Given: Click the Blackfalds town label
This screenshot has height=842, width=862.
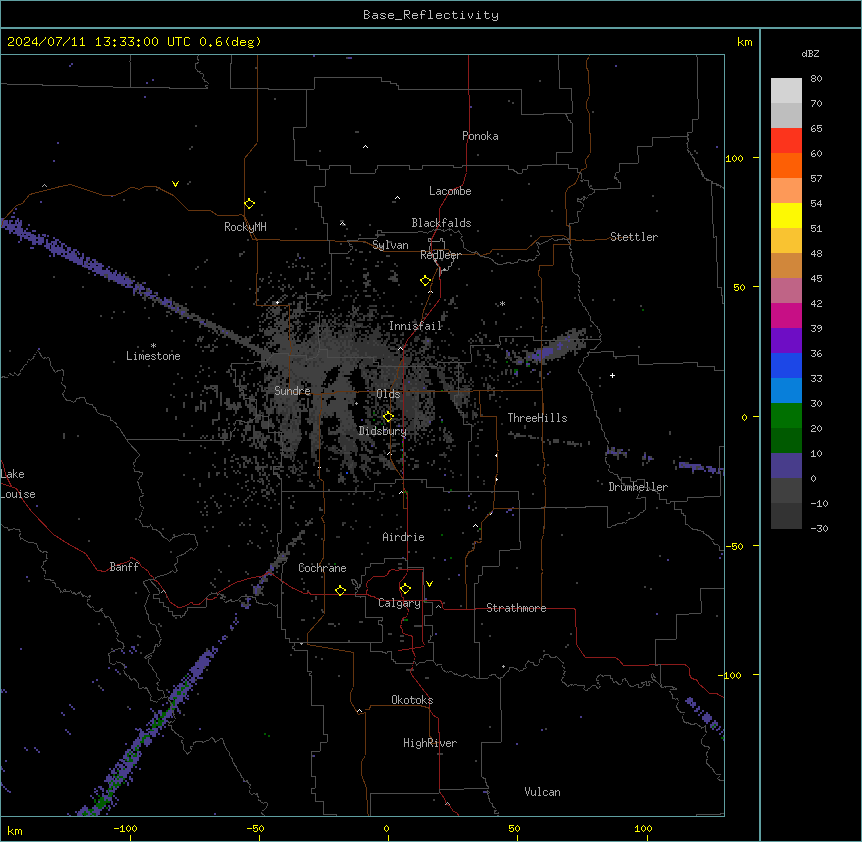Looking at the screenshot, I should point(441,223).
